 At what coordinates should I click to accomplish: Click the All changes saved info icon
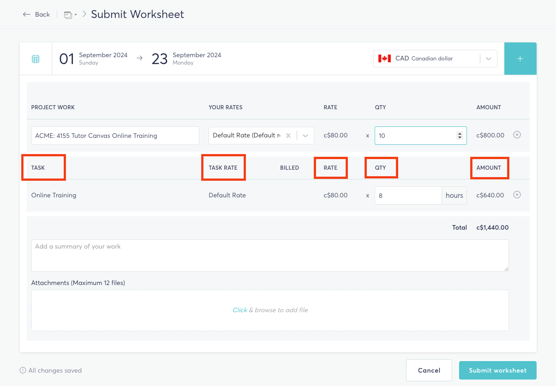[x=23, y=370]
